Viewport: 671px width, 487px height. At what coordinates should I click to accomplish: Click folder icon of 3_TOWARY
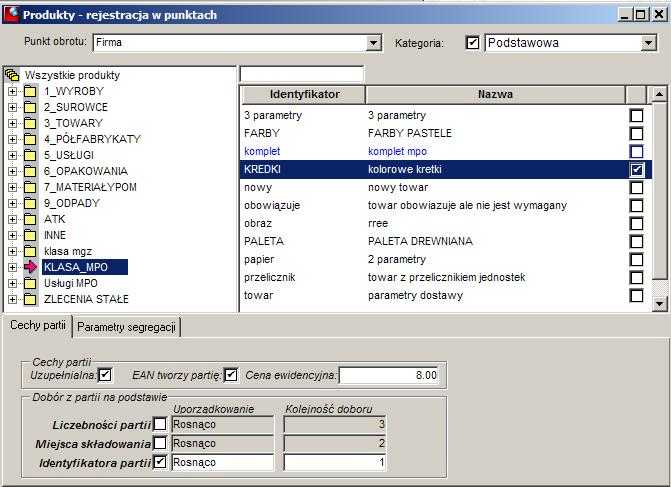[x=30, y=123]
